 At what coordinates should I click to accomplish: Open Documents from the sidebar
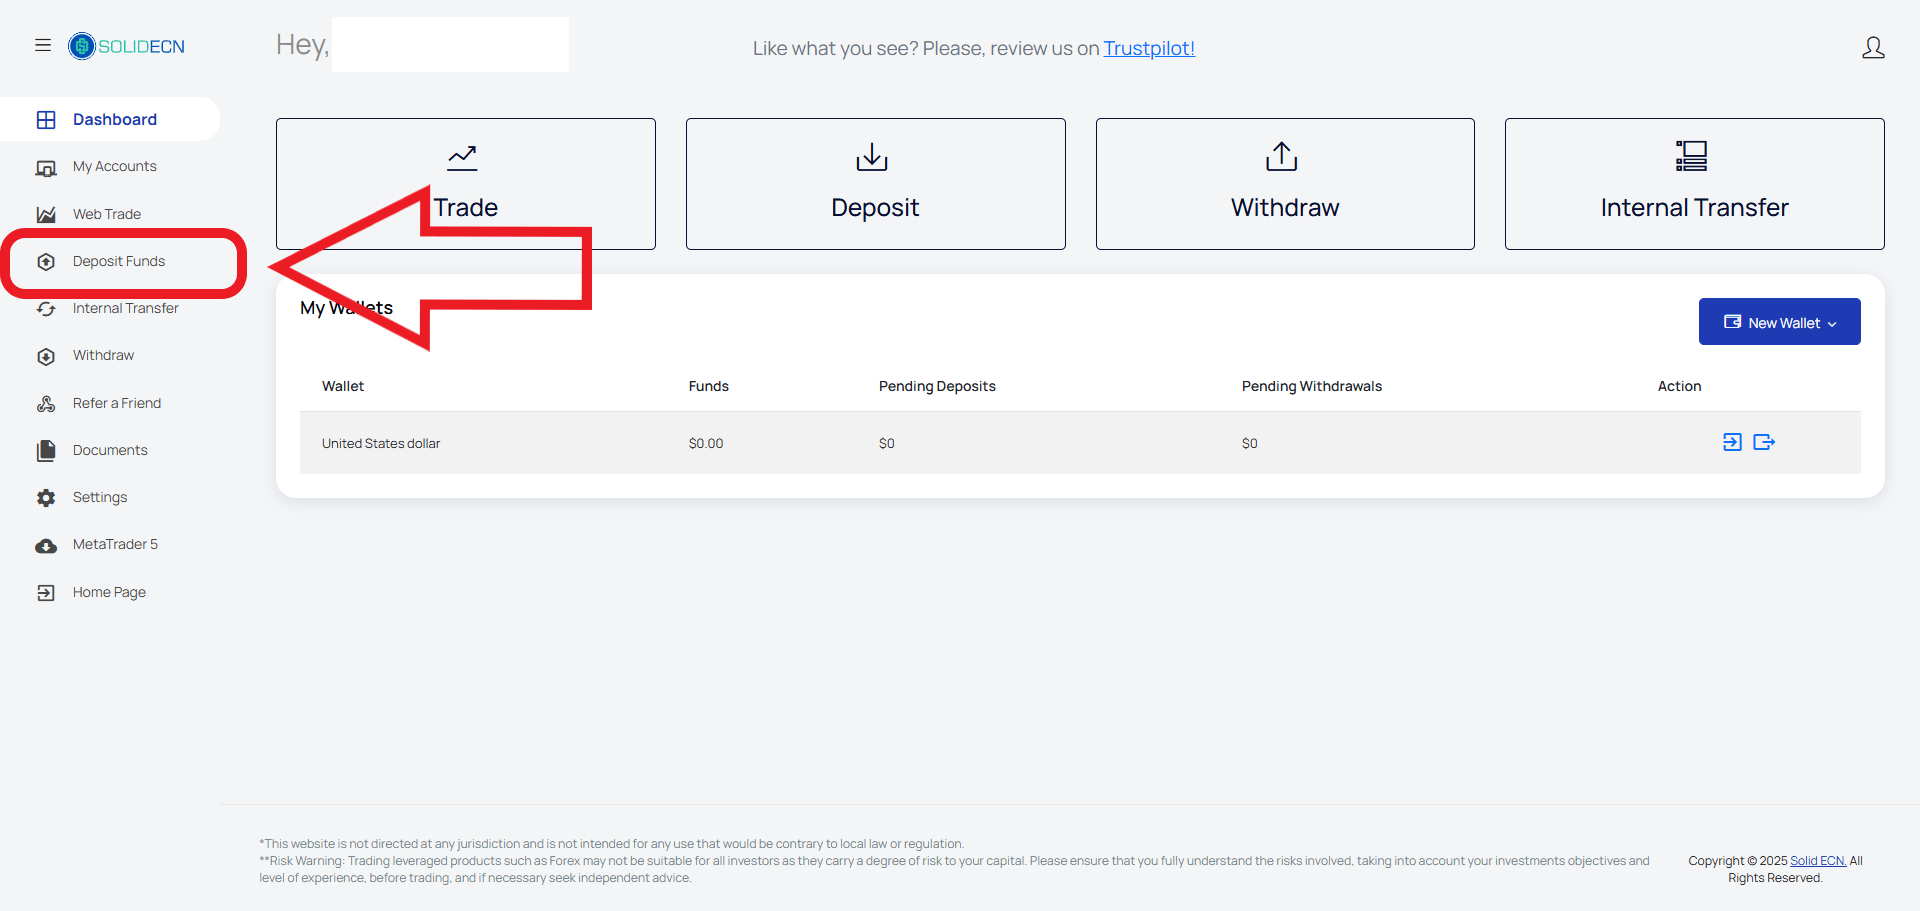(110, 450)
